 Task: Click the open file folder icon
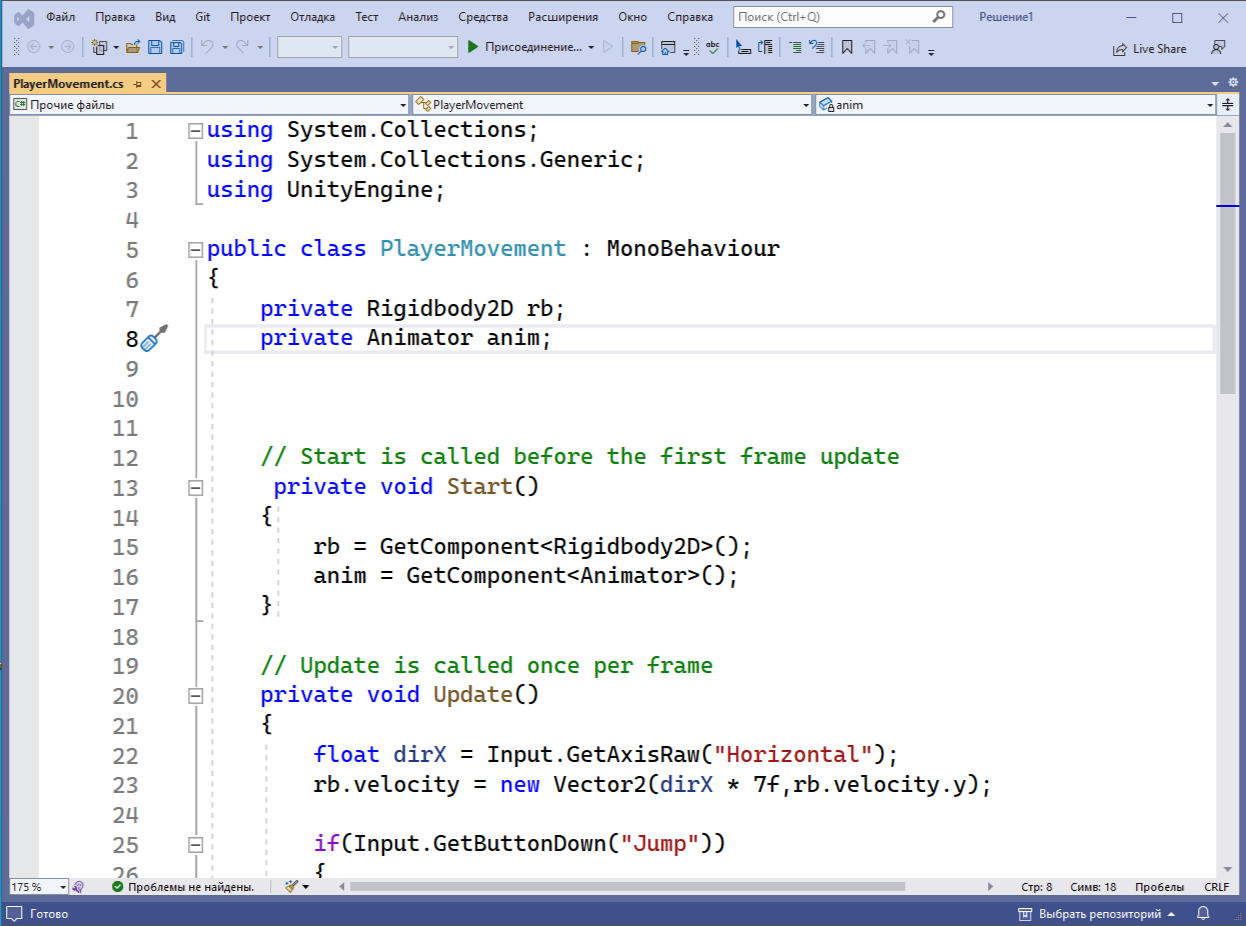point(135,47)
